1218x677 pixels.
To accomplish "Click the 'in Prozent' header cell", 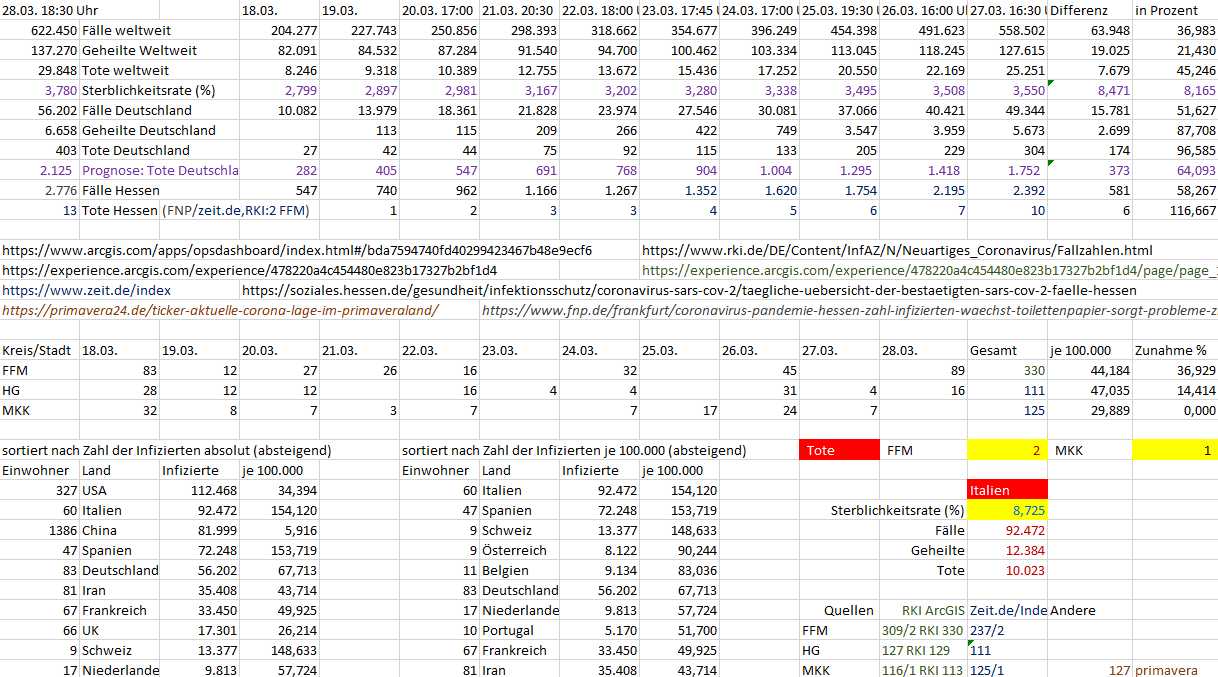I will pos(1174,10).
